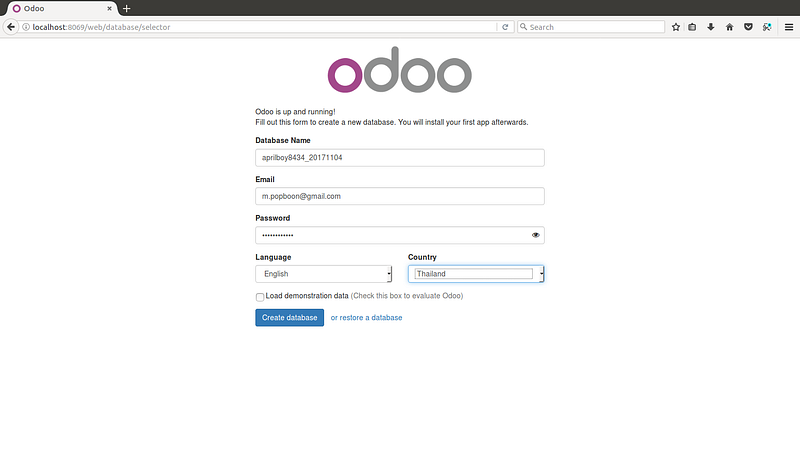This screenshot has width=800, height=457.
Task: Click the Create database button
Action: point(289,318)
